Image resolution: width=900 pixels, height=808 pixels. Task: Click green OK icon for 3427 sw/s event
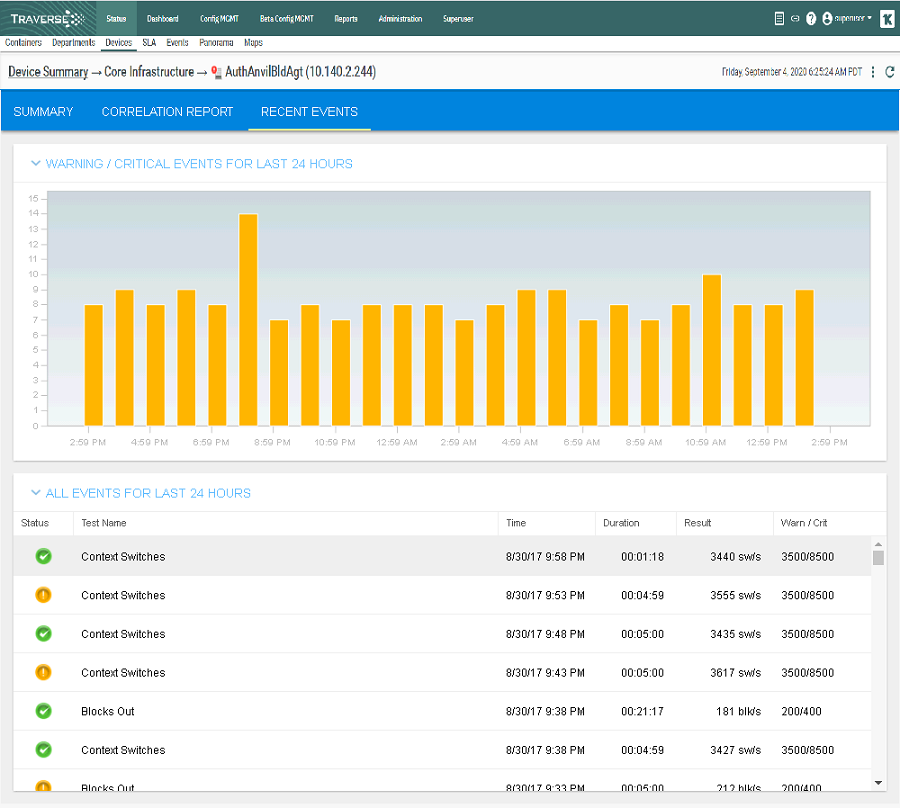[x=44, y=749]
